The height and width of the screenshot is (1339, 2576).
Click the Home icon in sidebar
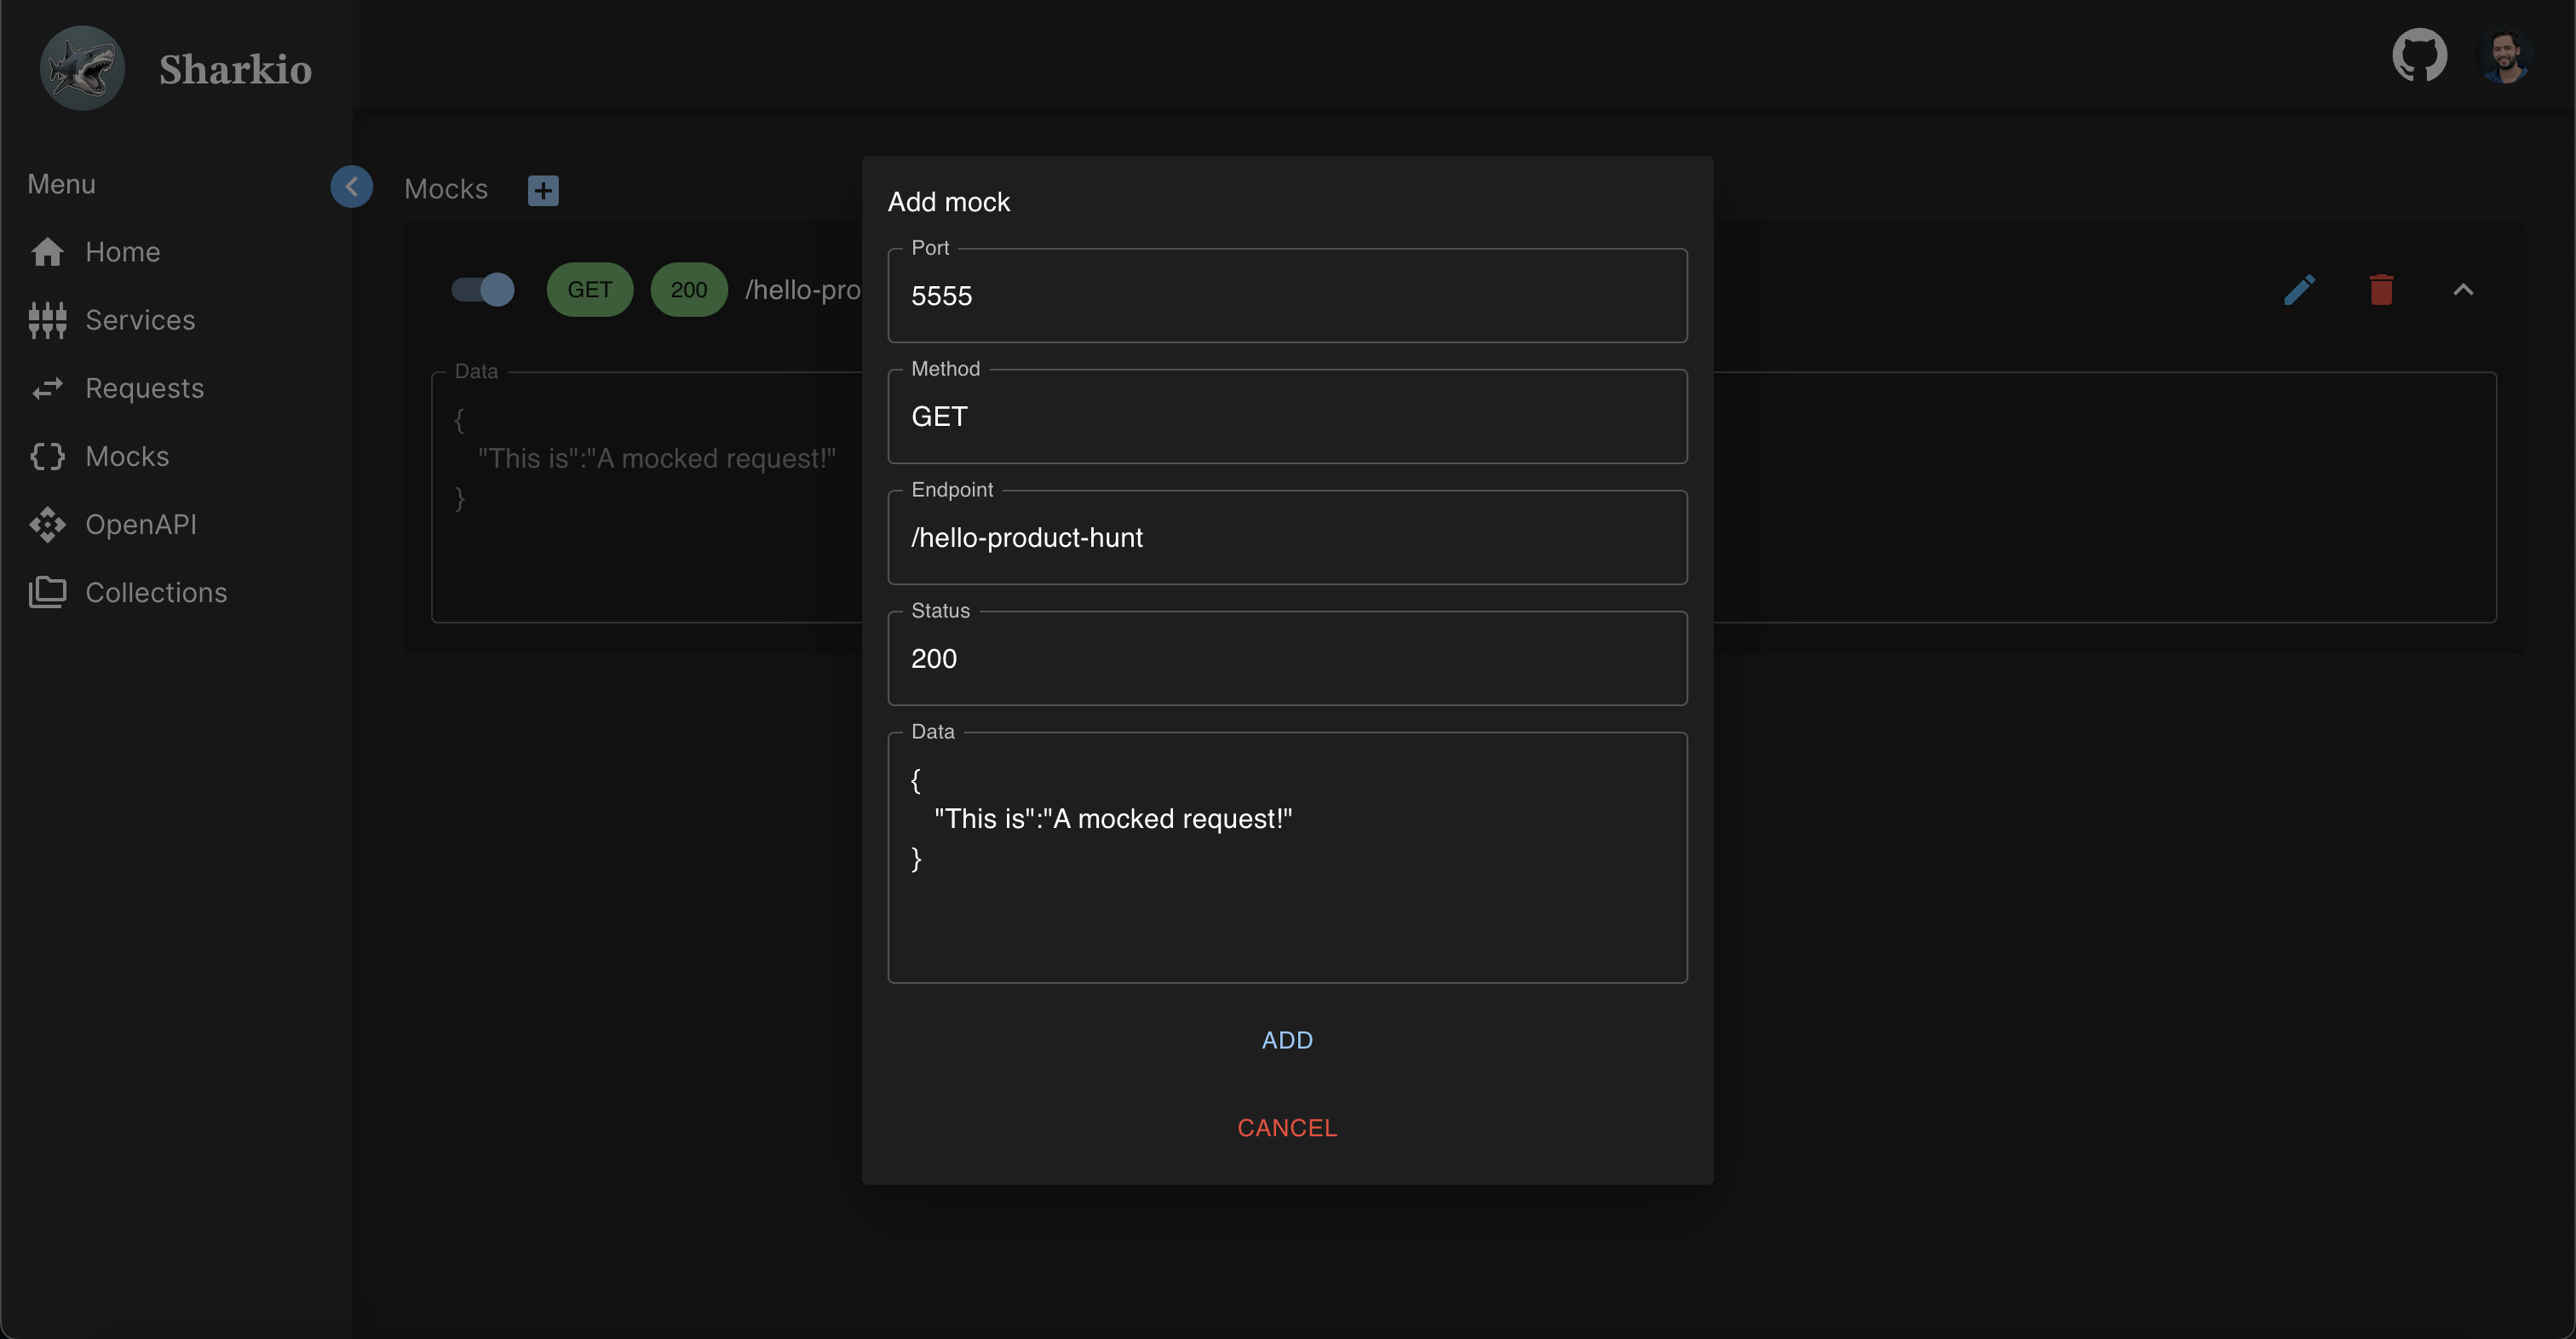click(x=47, y=252)
